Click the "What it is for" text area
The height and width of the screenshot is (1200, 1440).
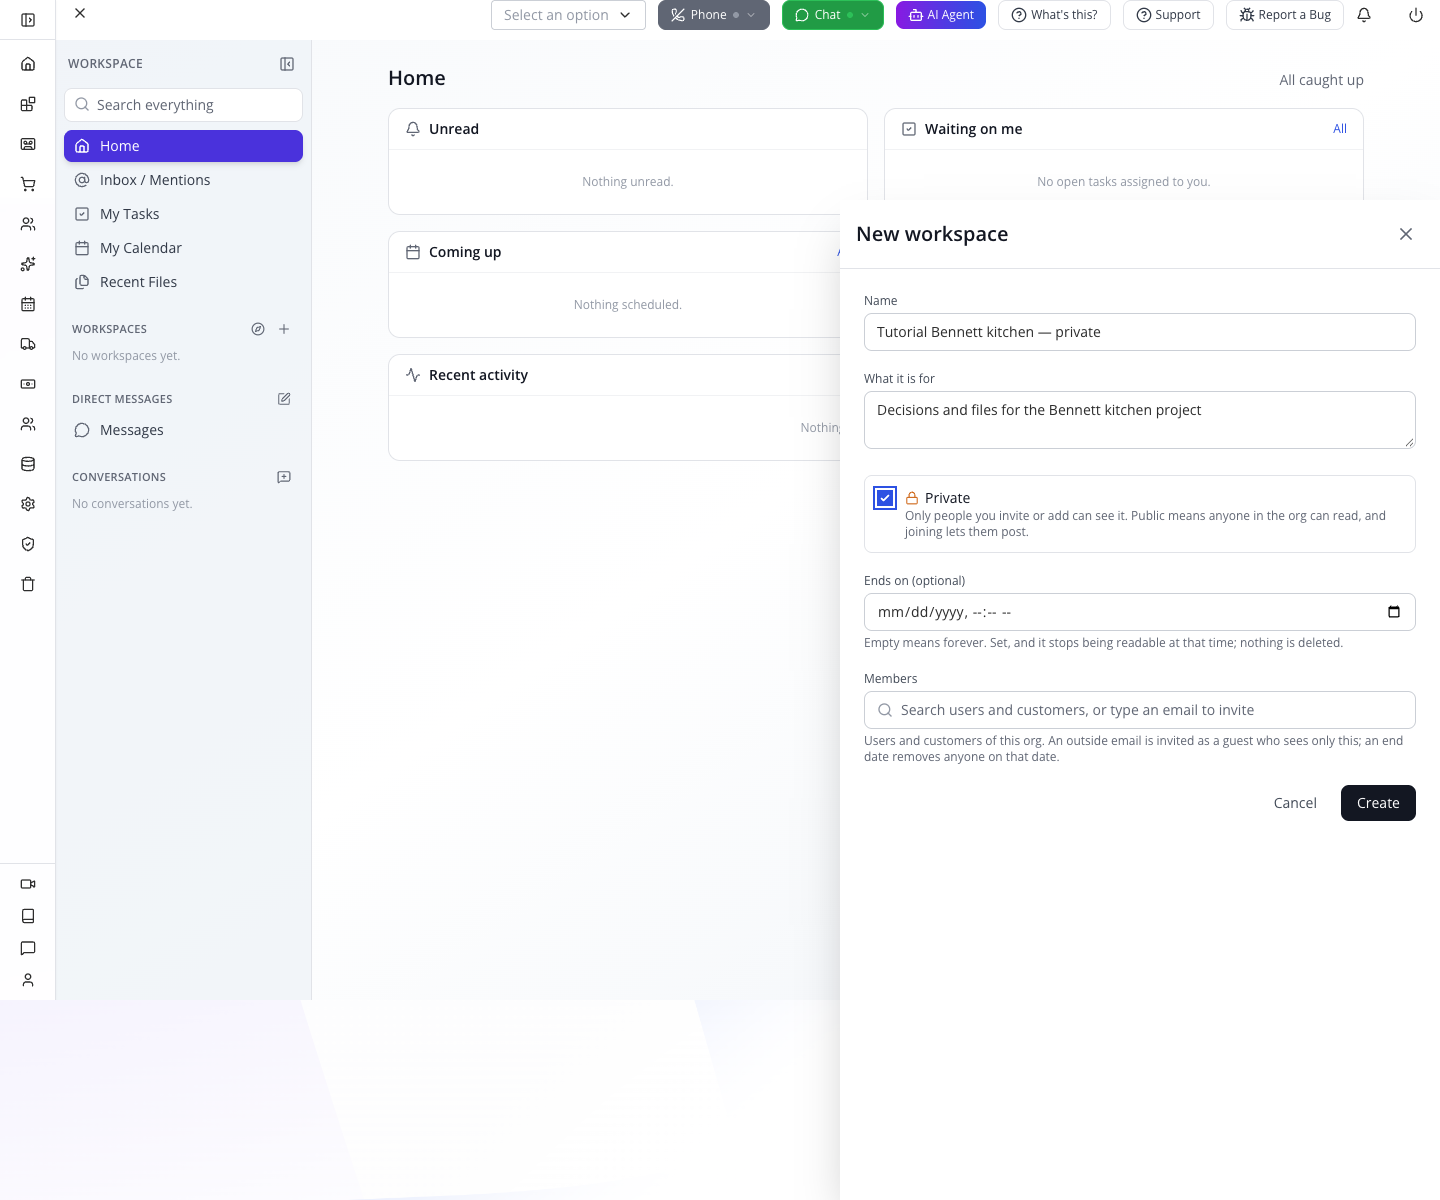tap(1140, 420)
